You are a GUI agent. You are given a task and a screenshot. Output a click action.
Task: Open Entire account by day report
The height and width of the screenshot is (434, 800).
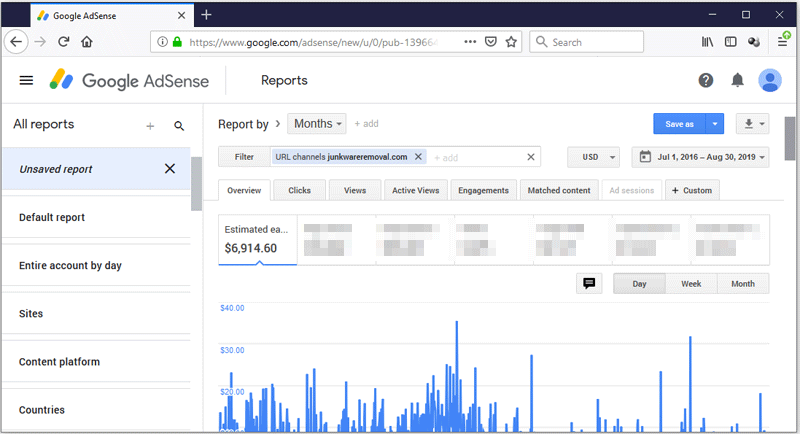70,266
